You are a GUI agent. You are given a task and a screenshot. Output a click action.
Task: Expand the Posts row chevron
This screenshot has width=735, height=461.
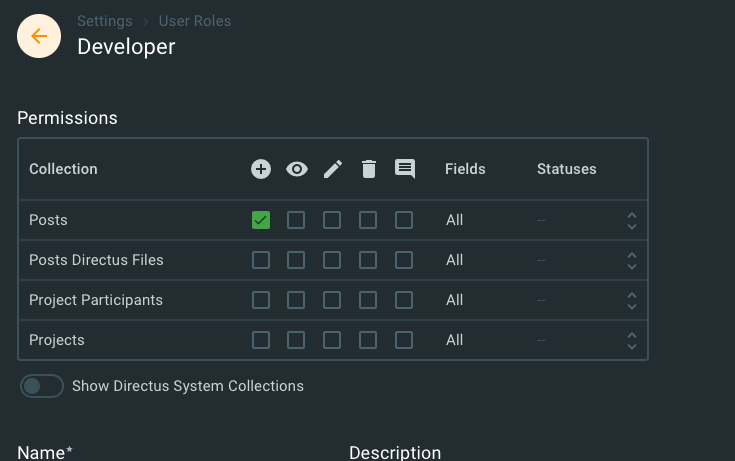pos(632,221)
